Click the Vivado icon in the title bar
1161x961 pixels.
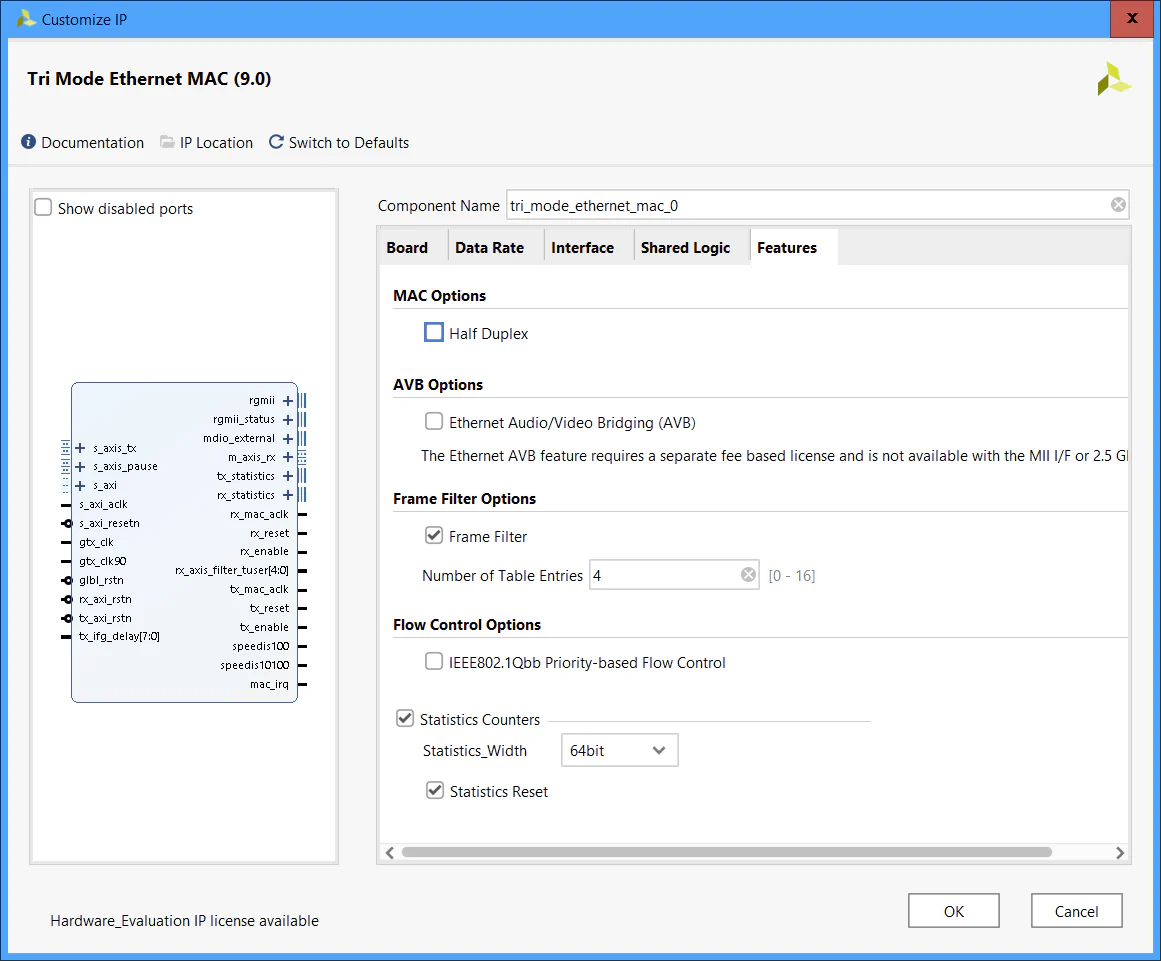pyautogui.click(x=25, y=18)
